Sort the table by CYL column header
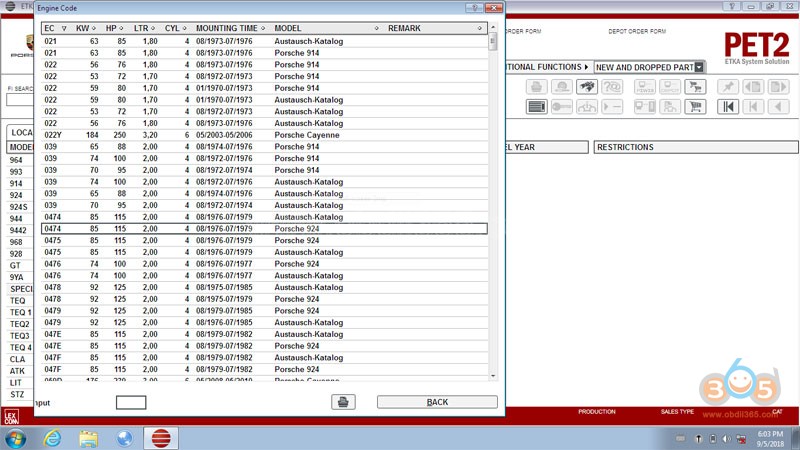This screenshot has width=800, height=450. (x=175, y=28)
